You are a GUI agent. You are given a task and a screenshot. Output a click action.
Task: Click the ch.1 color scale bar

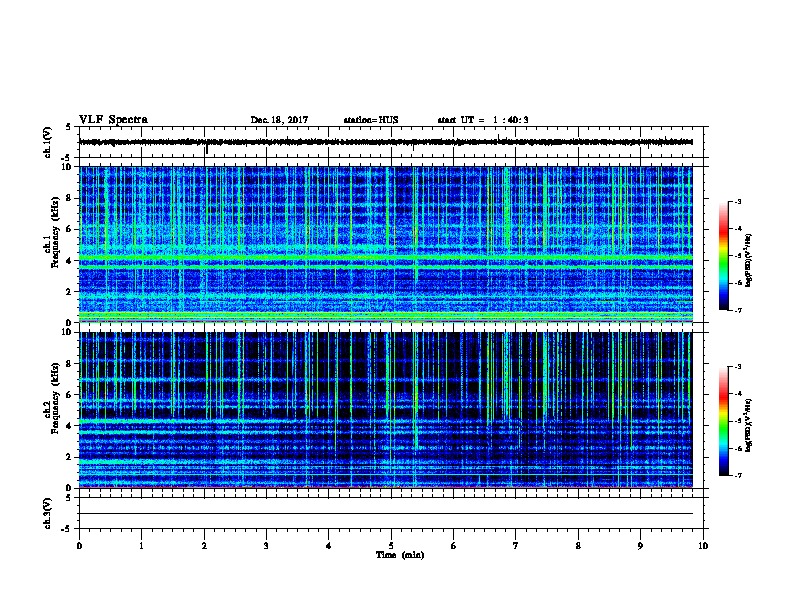click(x=724, y=256)
